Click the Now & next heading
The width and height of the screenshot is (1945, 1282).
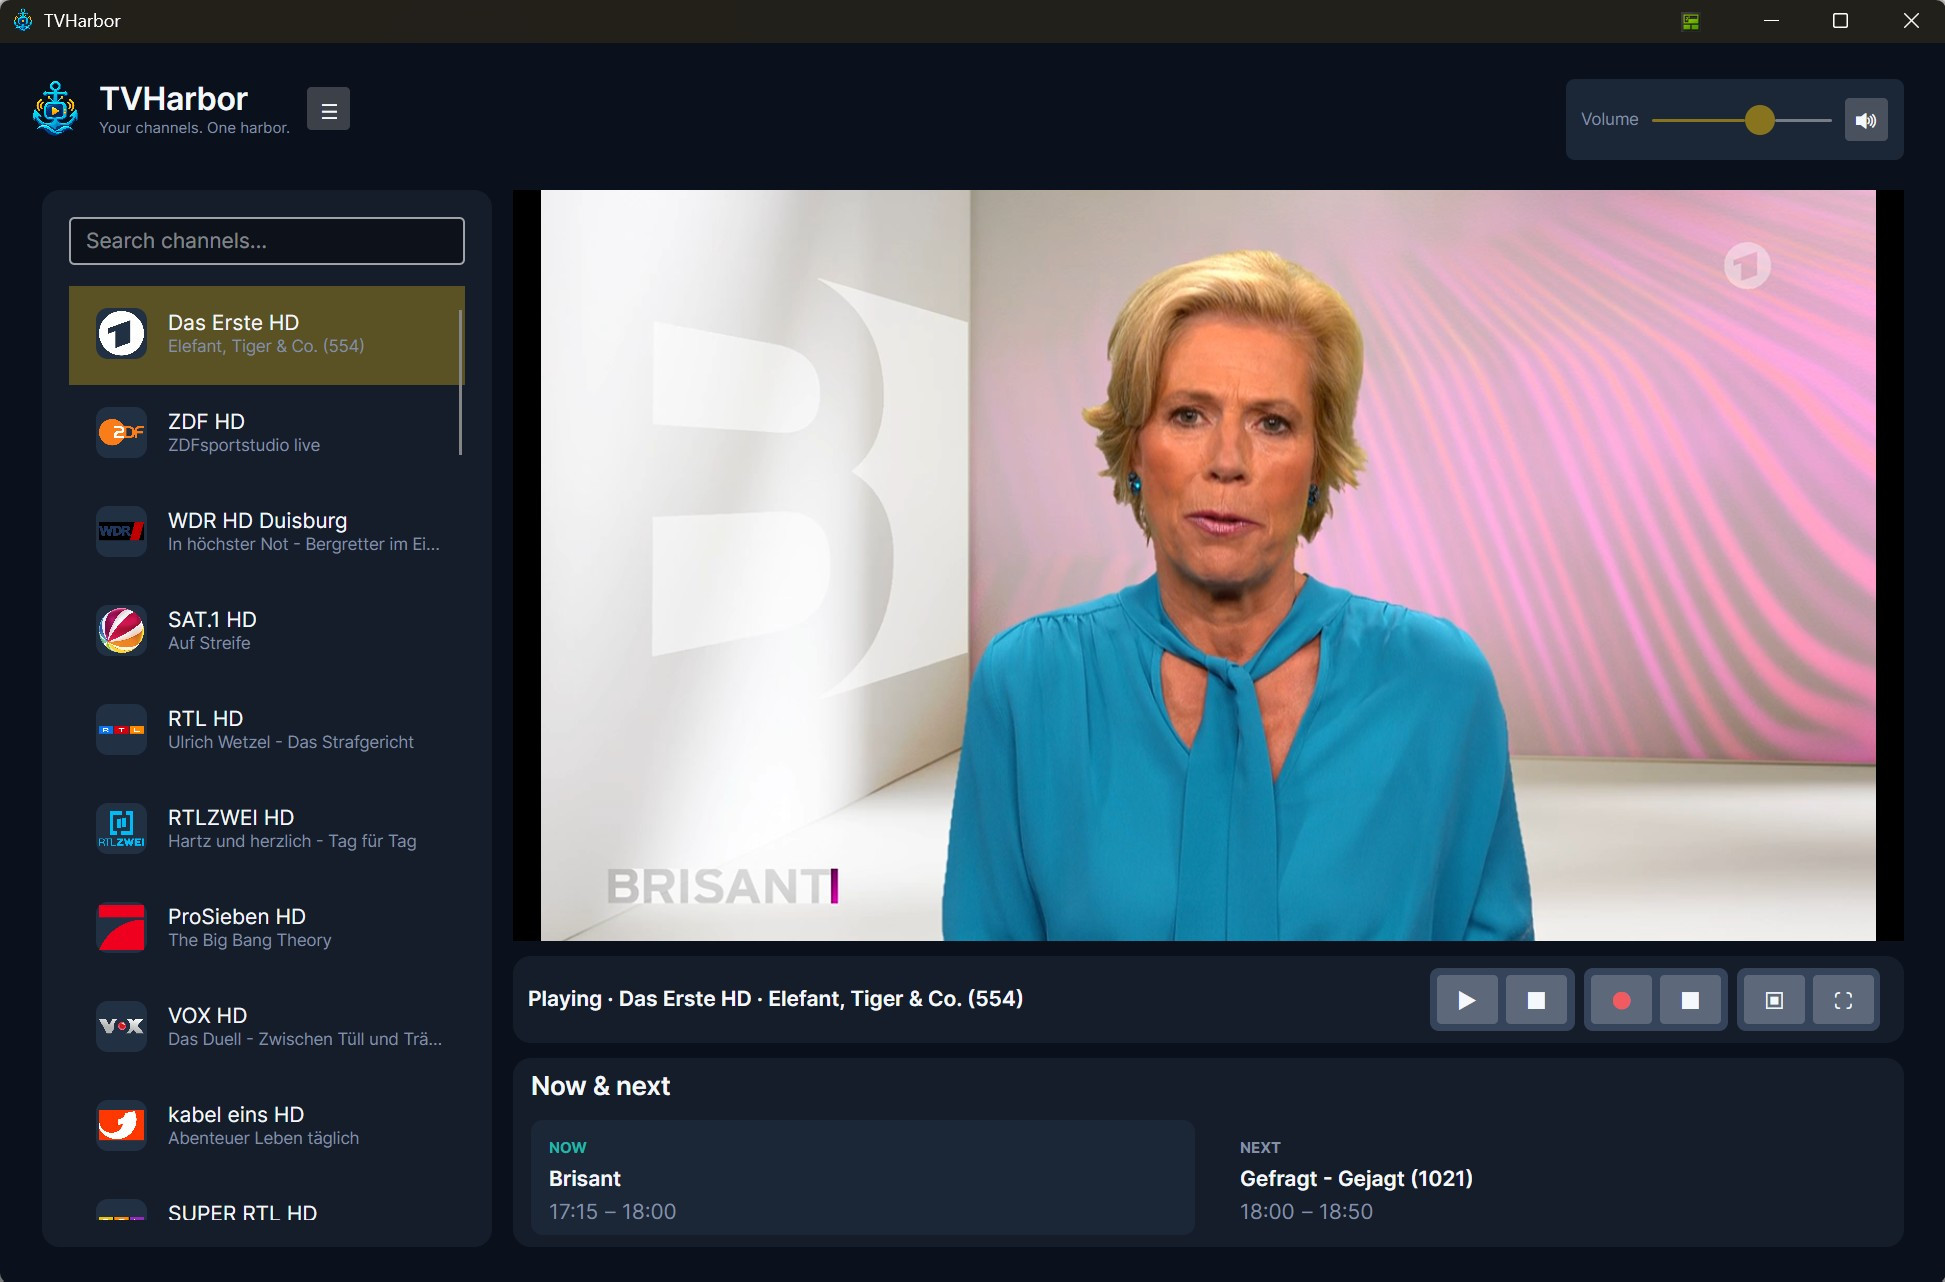point(600,1086)
